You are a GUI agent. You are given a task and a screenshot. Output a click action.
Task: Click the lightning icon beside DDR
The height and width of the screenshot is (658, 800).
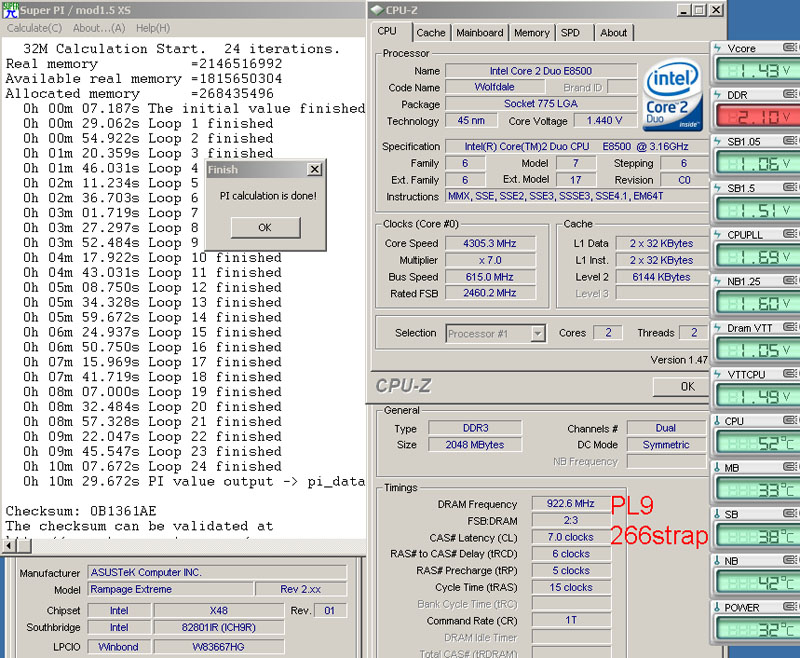tap(718, 95)
